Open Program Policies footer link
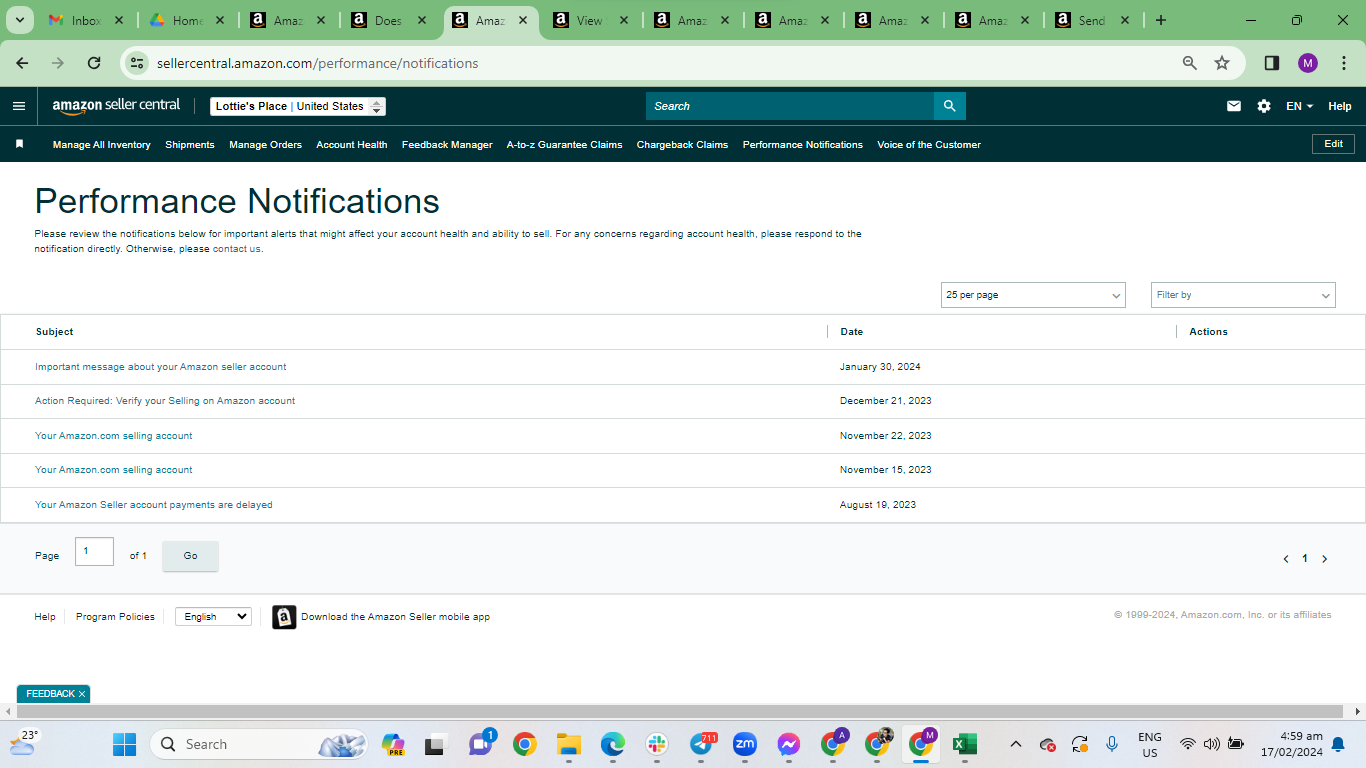1366x768 pixels. (115, 617)
